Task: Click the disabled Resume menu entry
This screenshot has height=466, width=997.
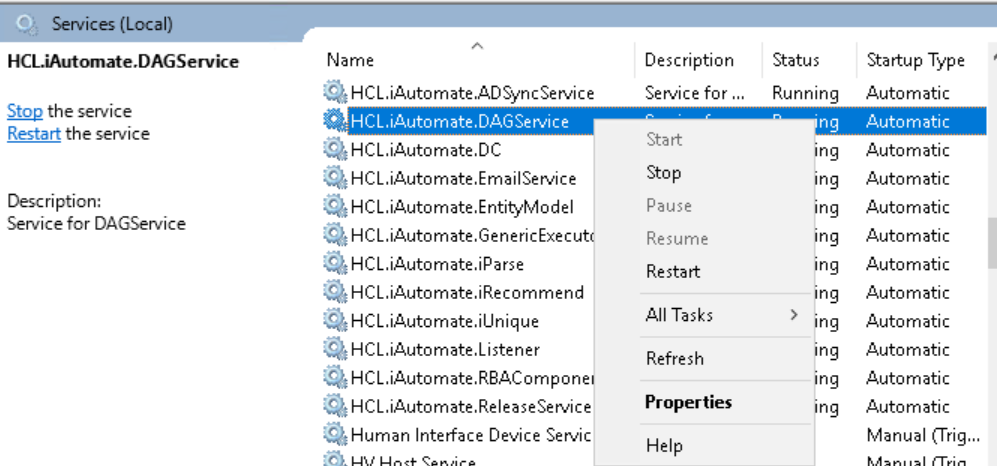Action: (x=704, y=238)
